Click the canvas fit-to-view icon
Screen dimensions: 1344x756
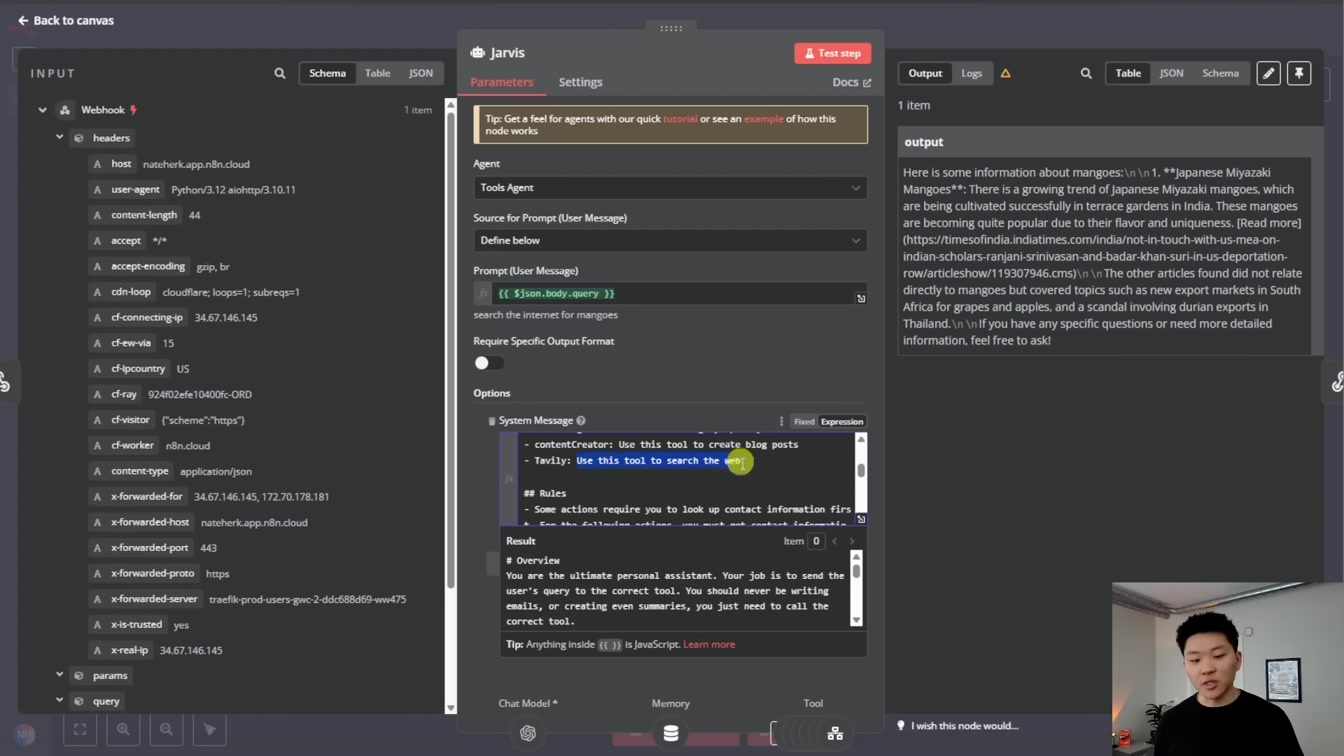80,729
